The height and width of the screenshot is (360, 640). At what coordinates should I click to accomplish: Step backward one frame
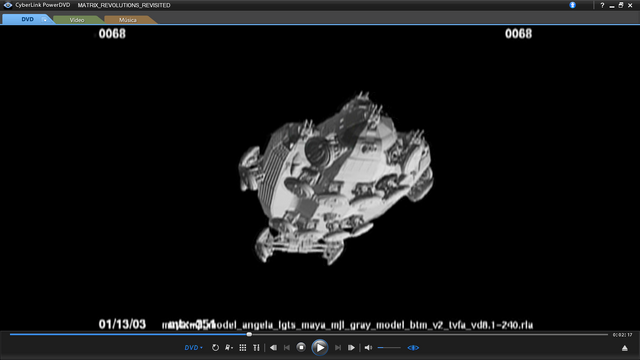coord(273,348)
